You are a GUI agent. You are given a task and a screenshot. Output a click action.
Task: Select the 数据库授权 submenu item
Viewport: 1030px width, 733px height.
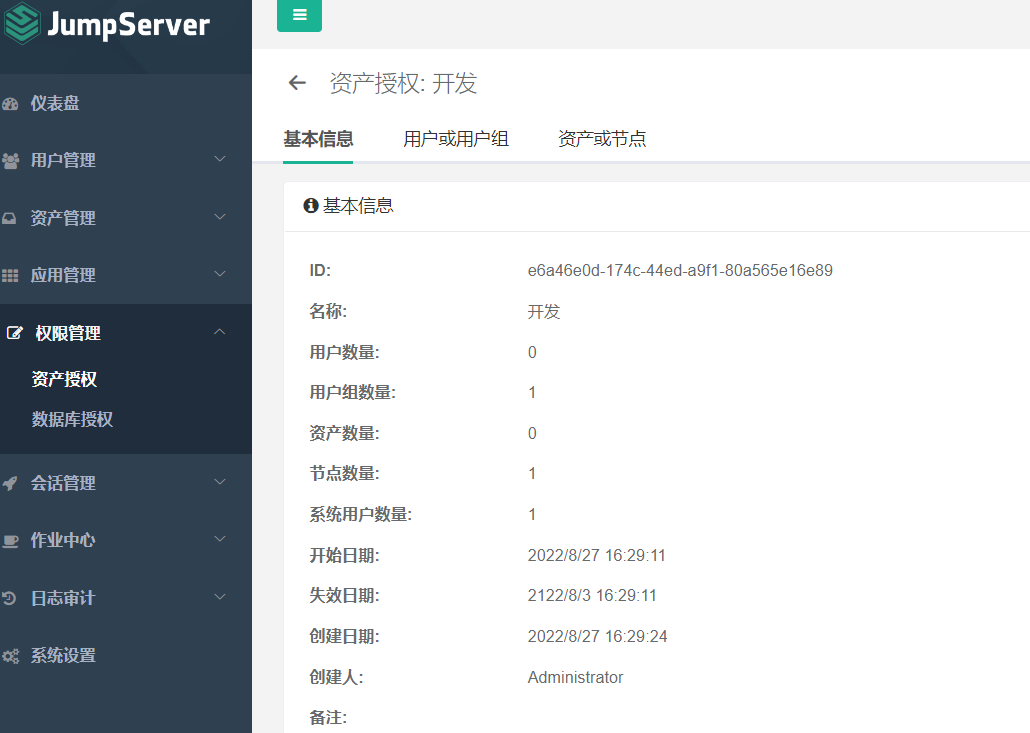(72, 419)
